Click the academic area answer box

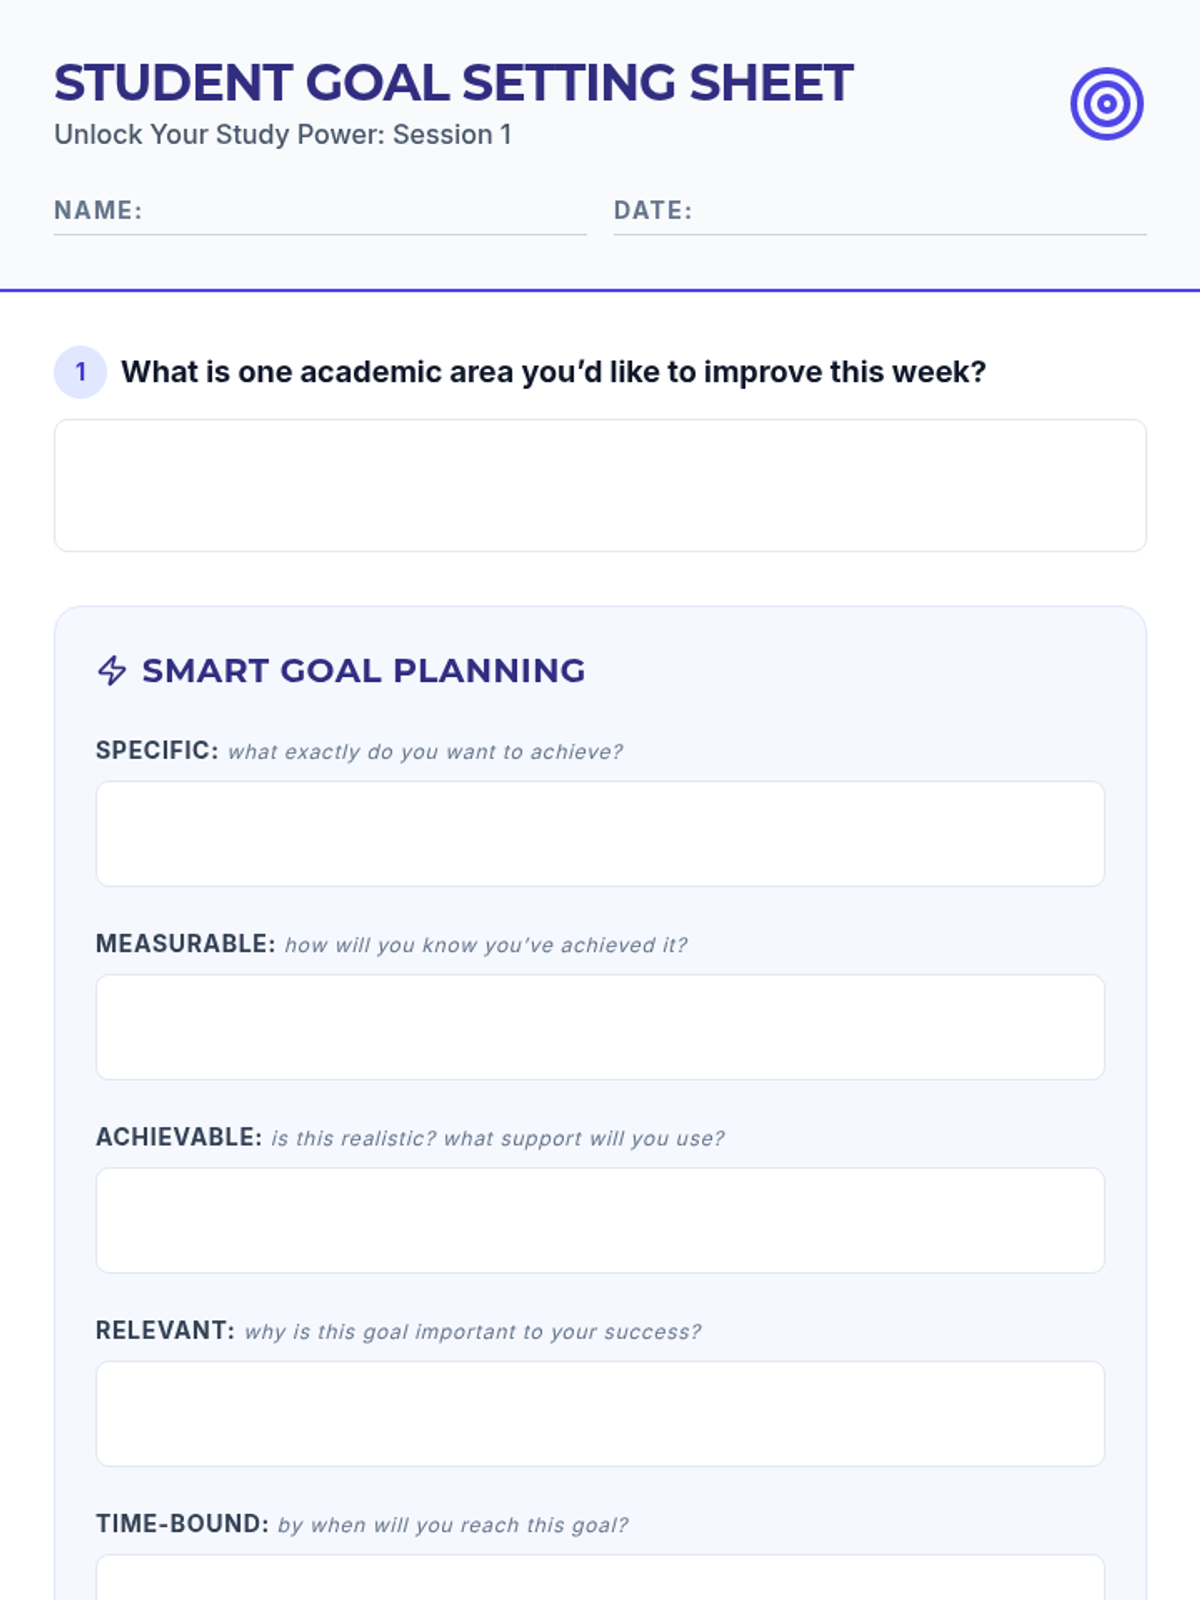pyautogui.click(x=600, y=485)
